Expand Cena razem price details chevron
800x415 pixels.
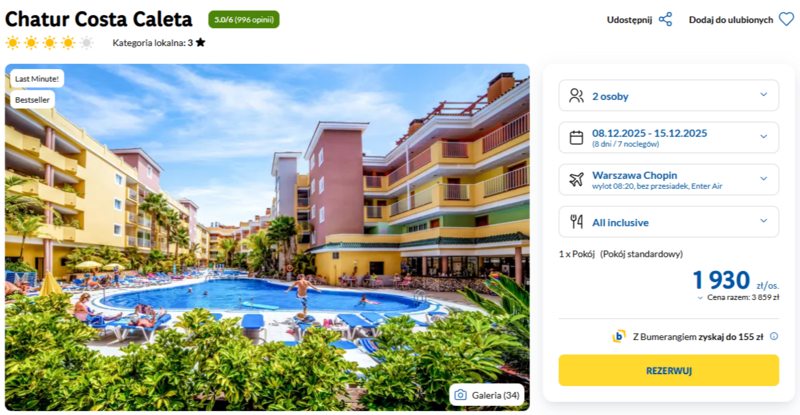pos(700,298)
